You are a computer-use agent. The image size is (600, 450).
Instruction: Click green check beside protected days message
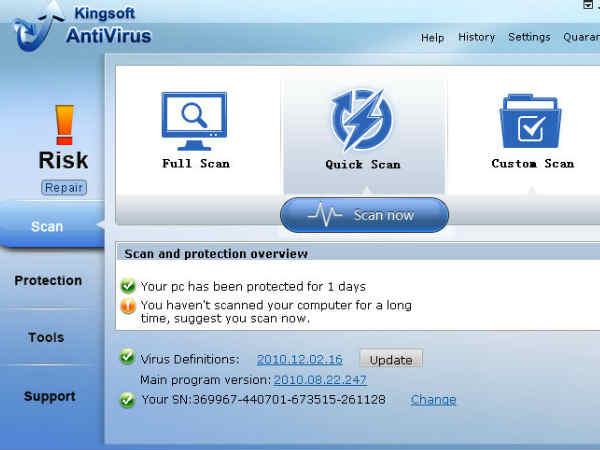pos(128,286)
